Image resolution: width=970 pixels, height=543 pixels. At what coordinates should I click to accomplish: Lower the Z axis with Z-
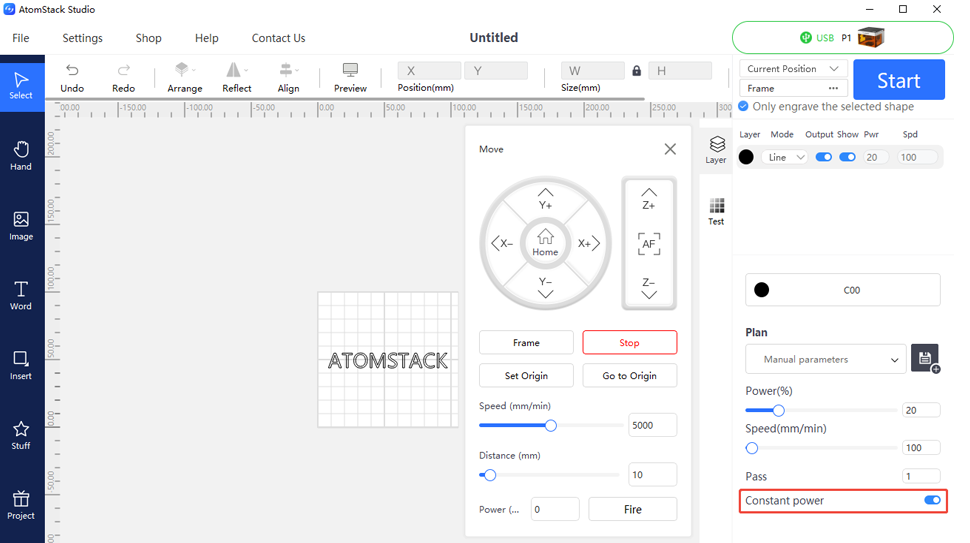[x=648, y=288]
